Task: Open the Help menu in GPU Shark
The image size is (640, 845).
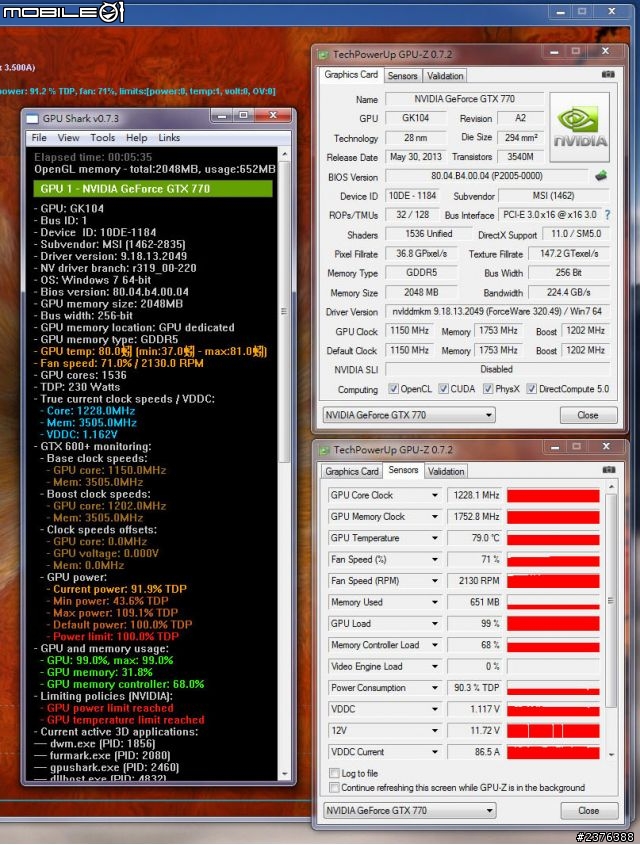Action: 136,138
